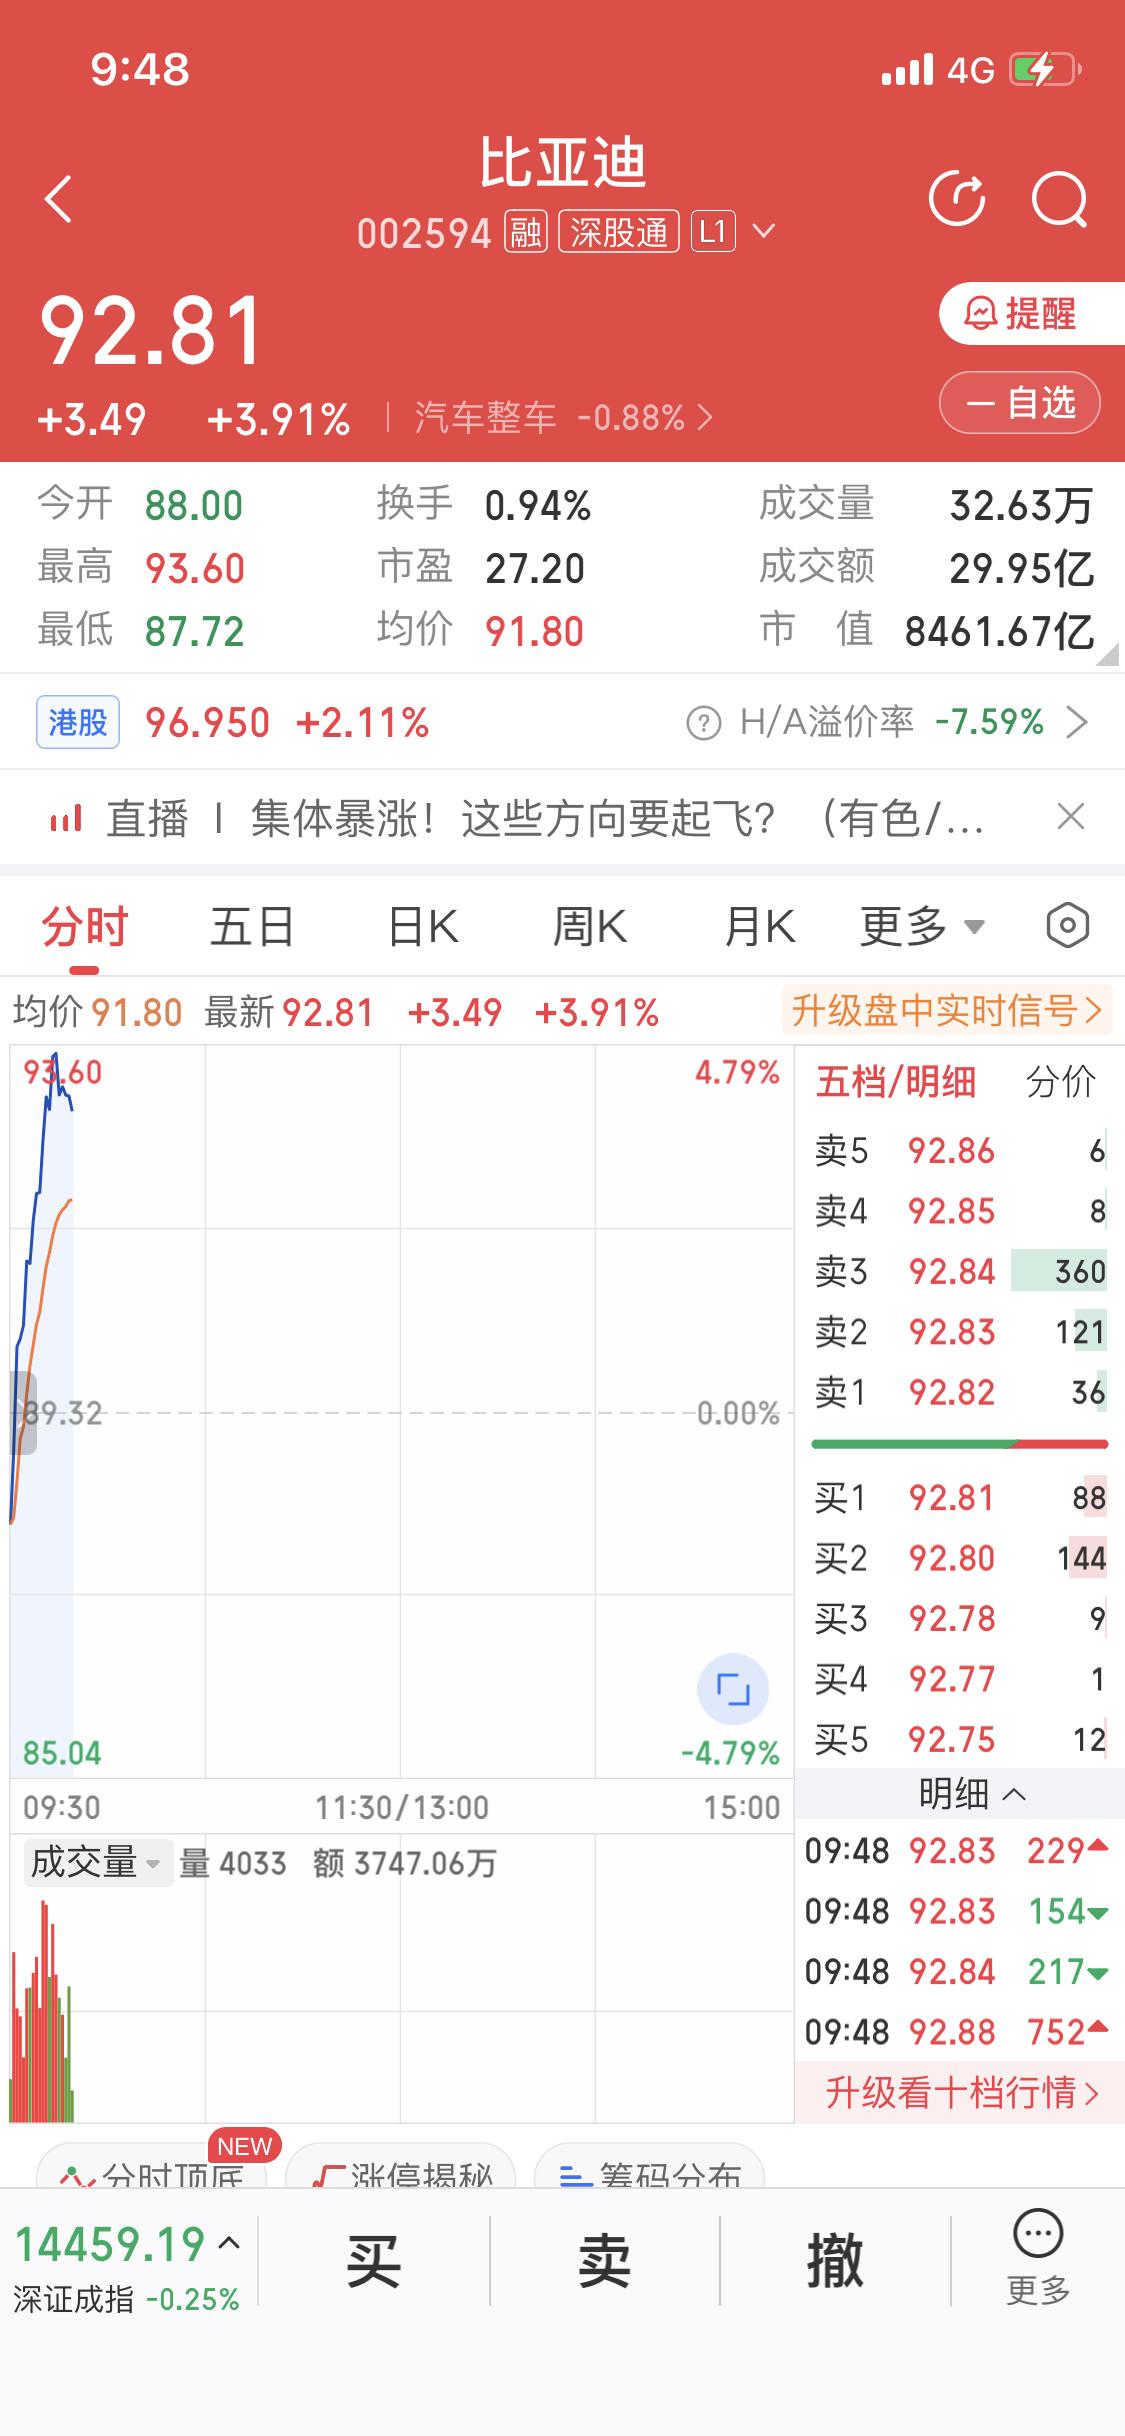Screen dimensions: 1125x2436
Task: Open the 更多 chart period dropdown
Action: point(922,926)
